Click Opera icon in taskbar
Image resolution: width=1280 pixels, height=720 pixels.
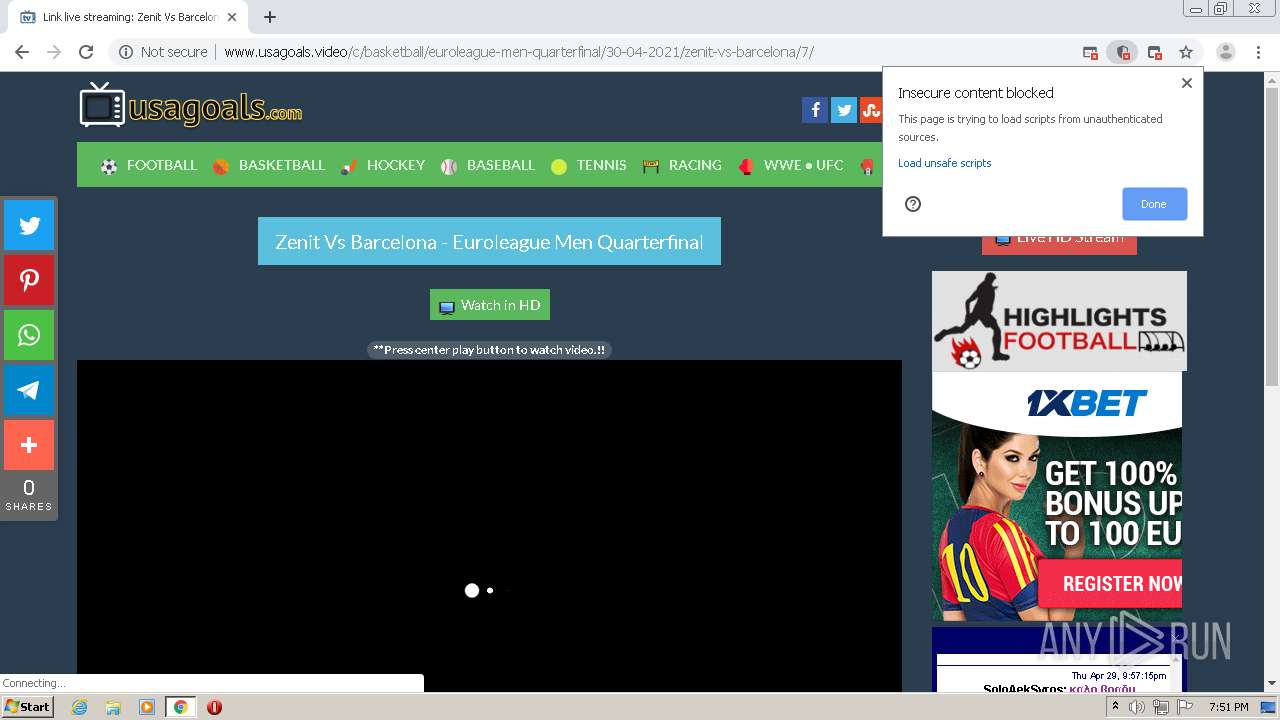[214, 707]
